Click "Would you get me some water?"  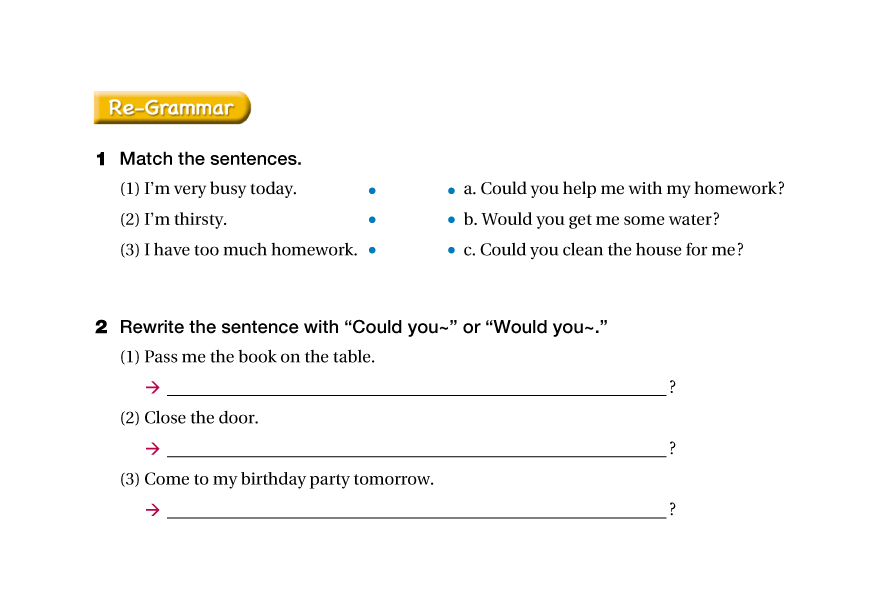(x=591, y=220)
